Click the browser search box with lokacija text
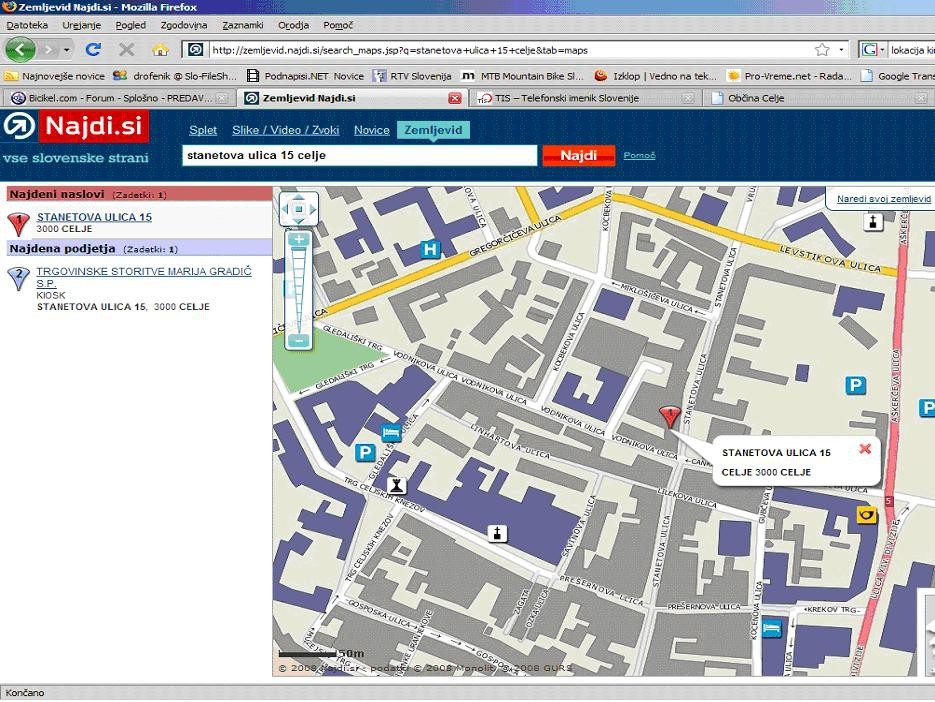Image resolution: width=935 pixels, height=702 pixels. (912, 50)
